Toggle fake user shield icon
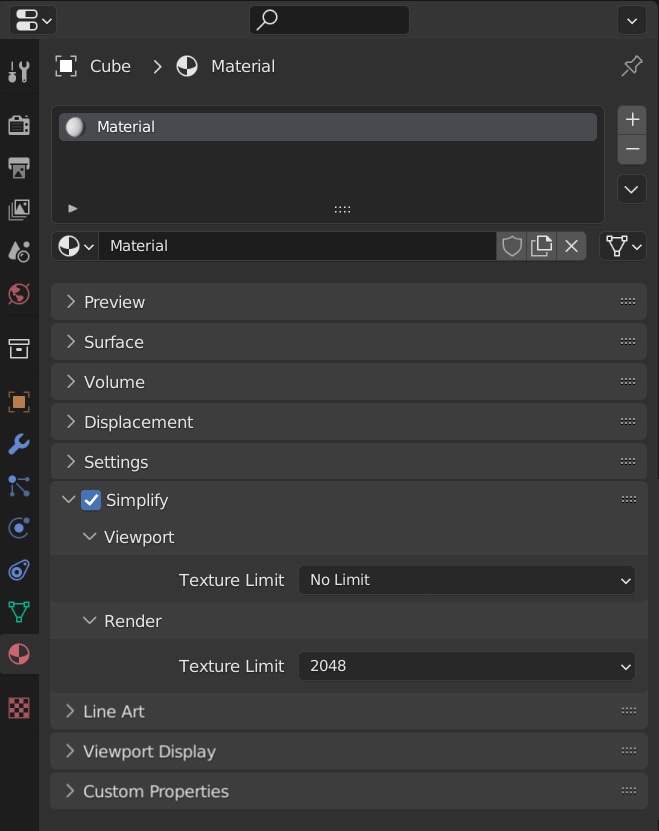Viewport: 659px width, 831px height. 512,246
